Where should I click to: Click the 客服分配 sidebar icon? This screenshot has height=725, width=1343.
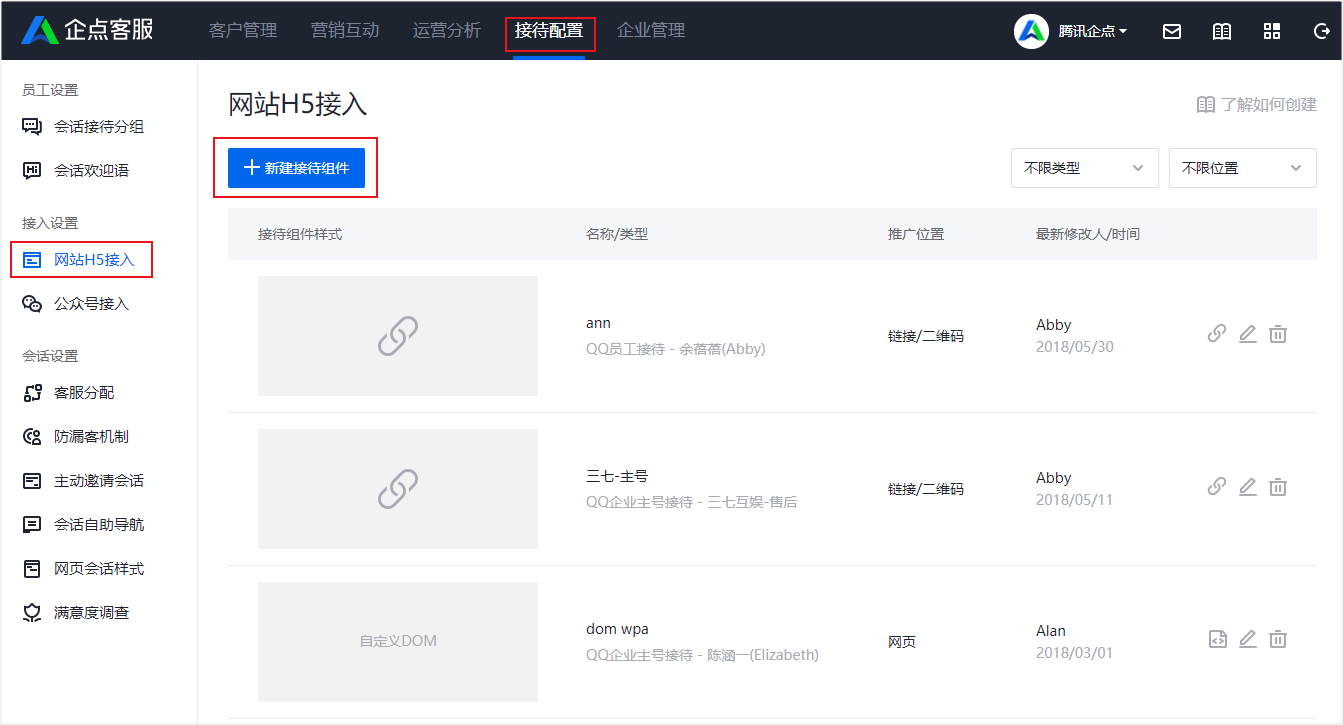pos(32,393)
